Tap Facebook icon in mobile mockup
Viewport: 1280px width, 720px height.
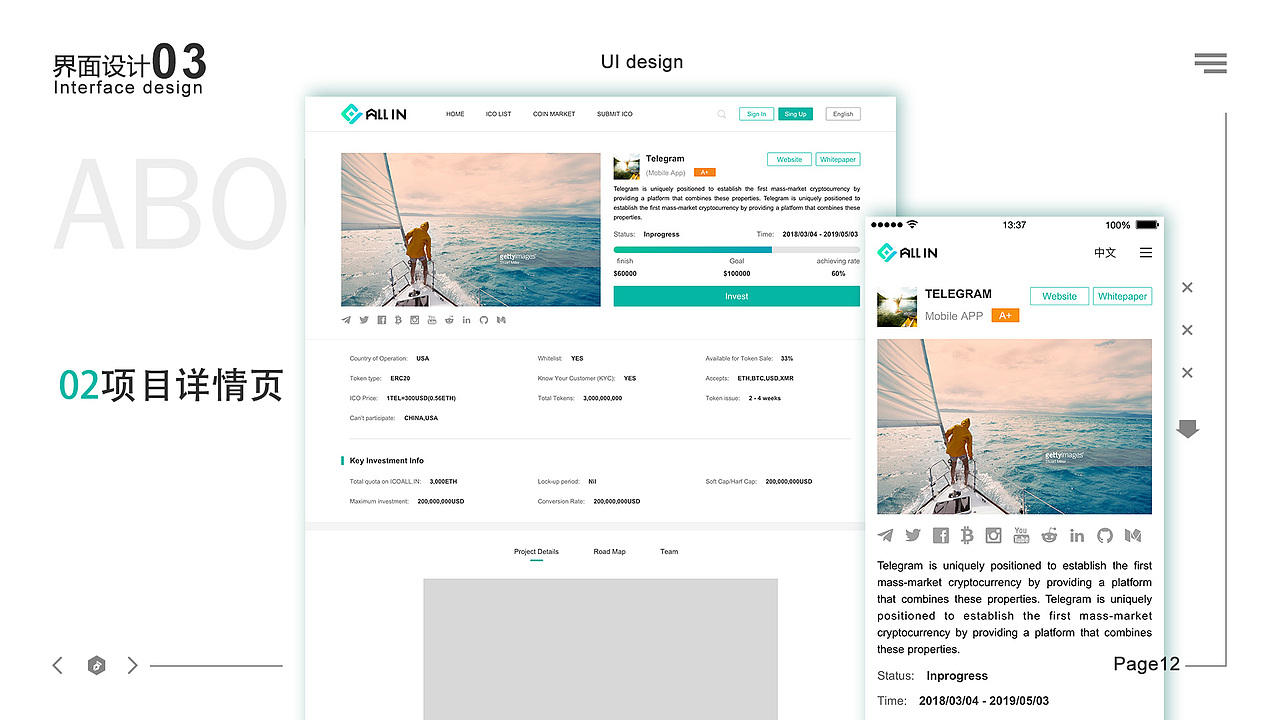click(940, 535)
